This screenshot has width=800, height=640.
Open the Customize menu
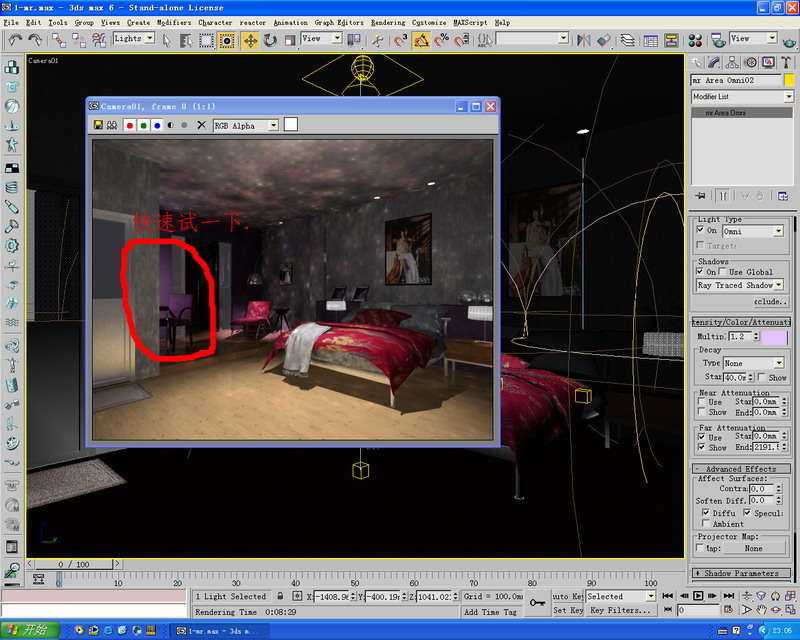[429, 22]
